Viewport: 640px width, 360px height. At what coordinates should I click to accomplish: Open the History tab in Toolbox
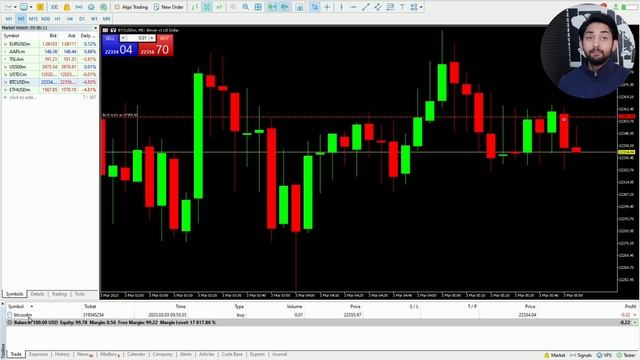click(62, 354)
